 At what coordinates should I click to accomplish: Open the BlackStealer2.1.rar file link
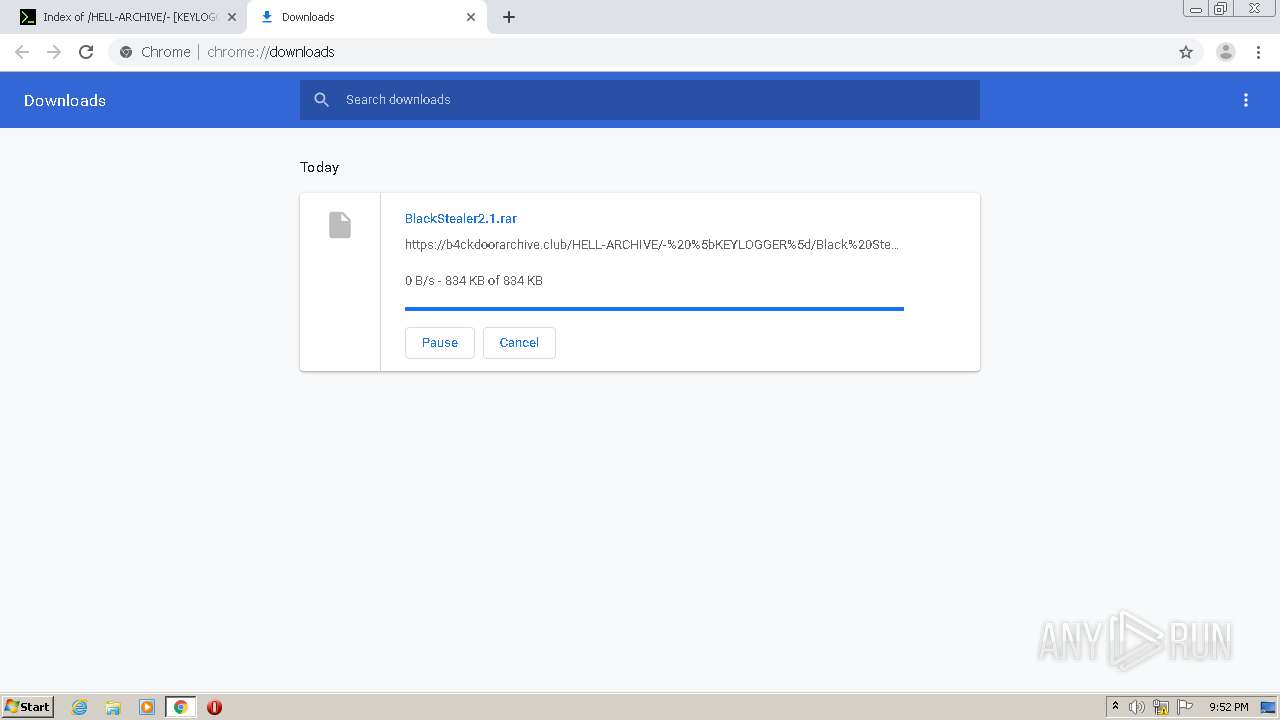tap(461, 218)
